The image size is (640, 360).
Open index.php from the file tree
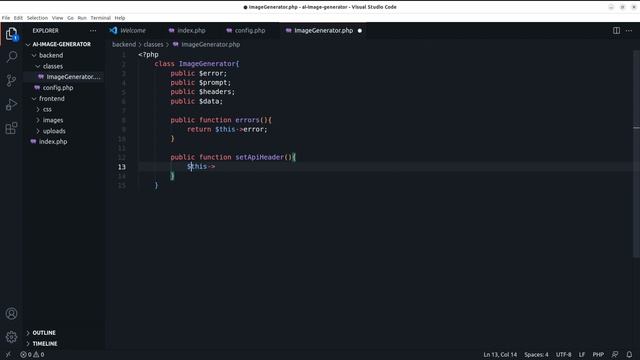(x=53, y=142)
